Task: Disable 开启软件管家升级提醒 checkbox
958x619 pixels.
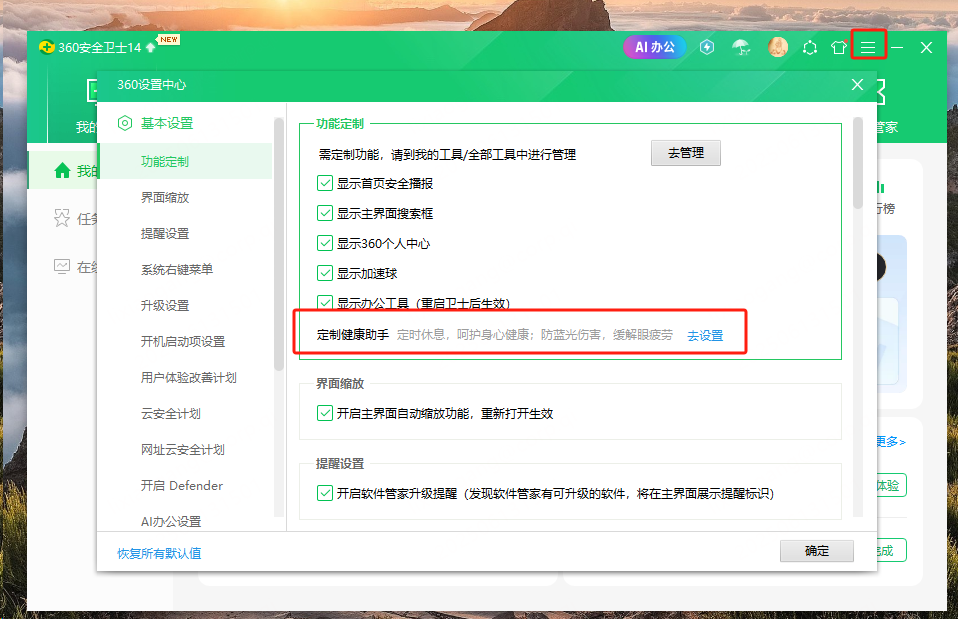Action: pos(325,493)
